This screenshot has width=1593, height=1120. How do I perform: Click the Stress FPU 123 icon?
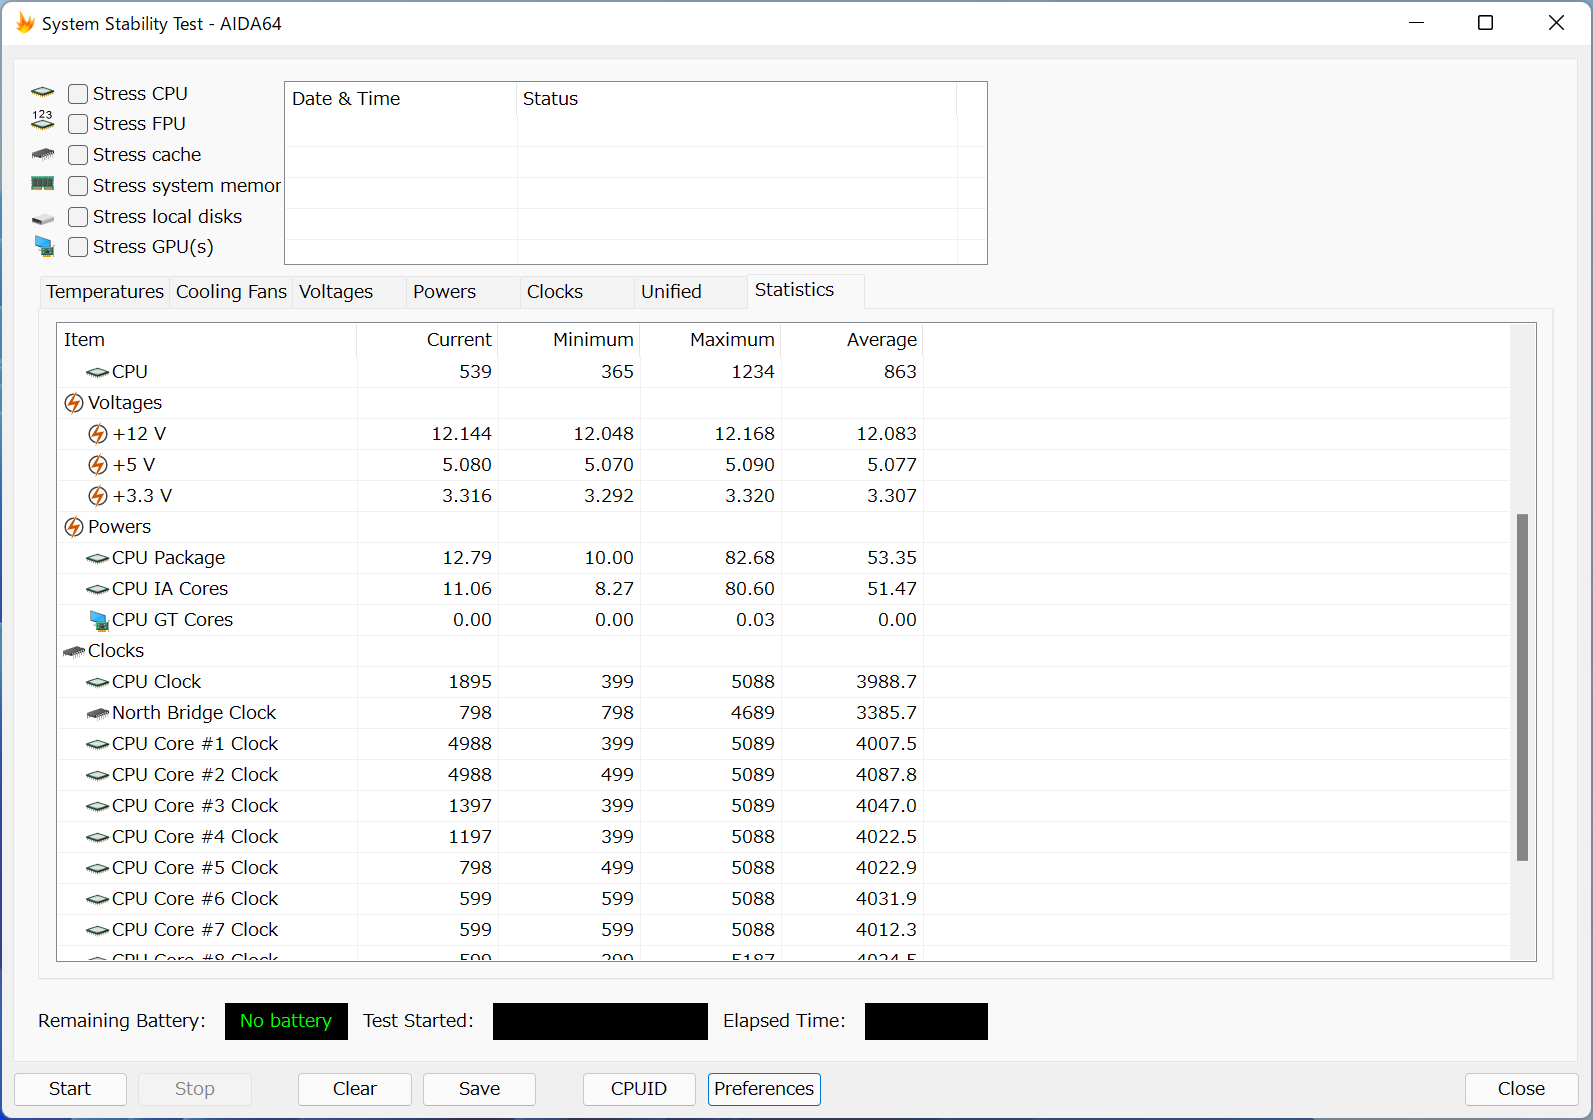coord(43,122)
